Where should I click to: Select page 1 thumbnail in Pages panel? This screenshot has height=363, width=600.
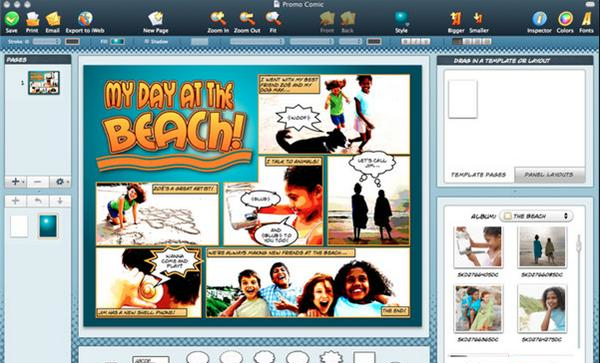44,83
